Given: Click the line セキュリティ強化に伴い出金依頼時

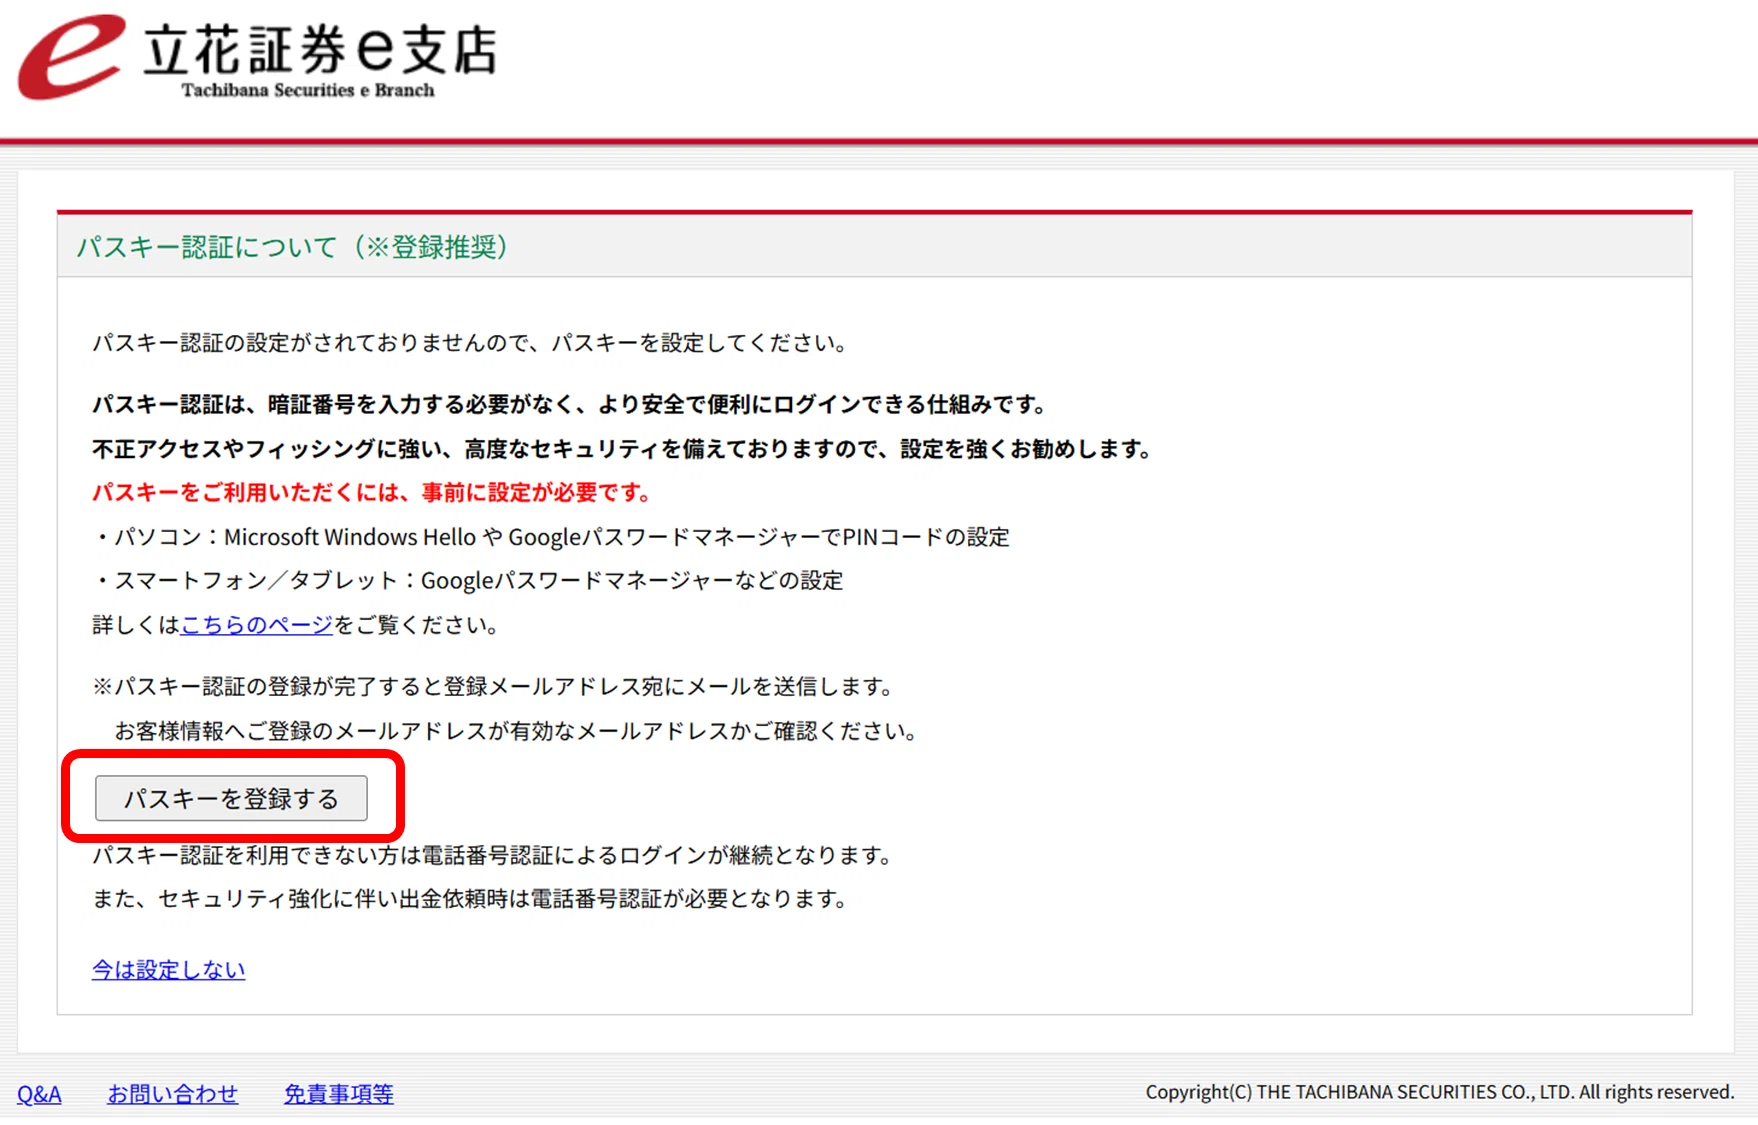Looking at the screenshot, I should tap(470, 899).
